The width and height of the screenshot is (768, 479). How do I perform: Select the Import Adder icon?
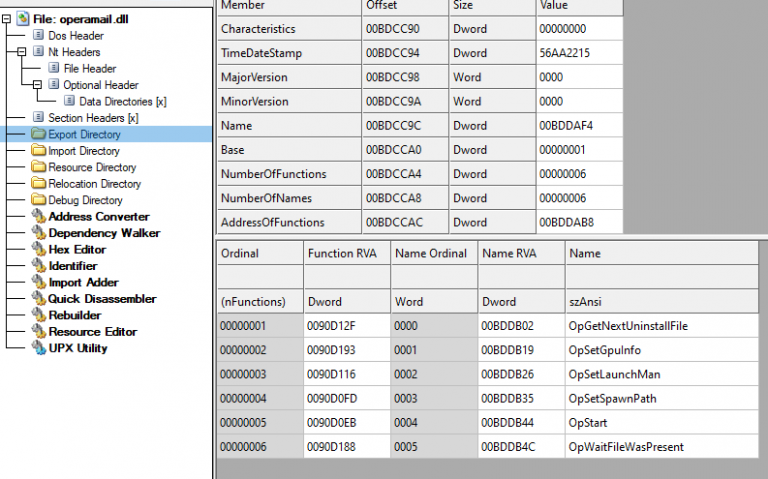click(39, 283)
